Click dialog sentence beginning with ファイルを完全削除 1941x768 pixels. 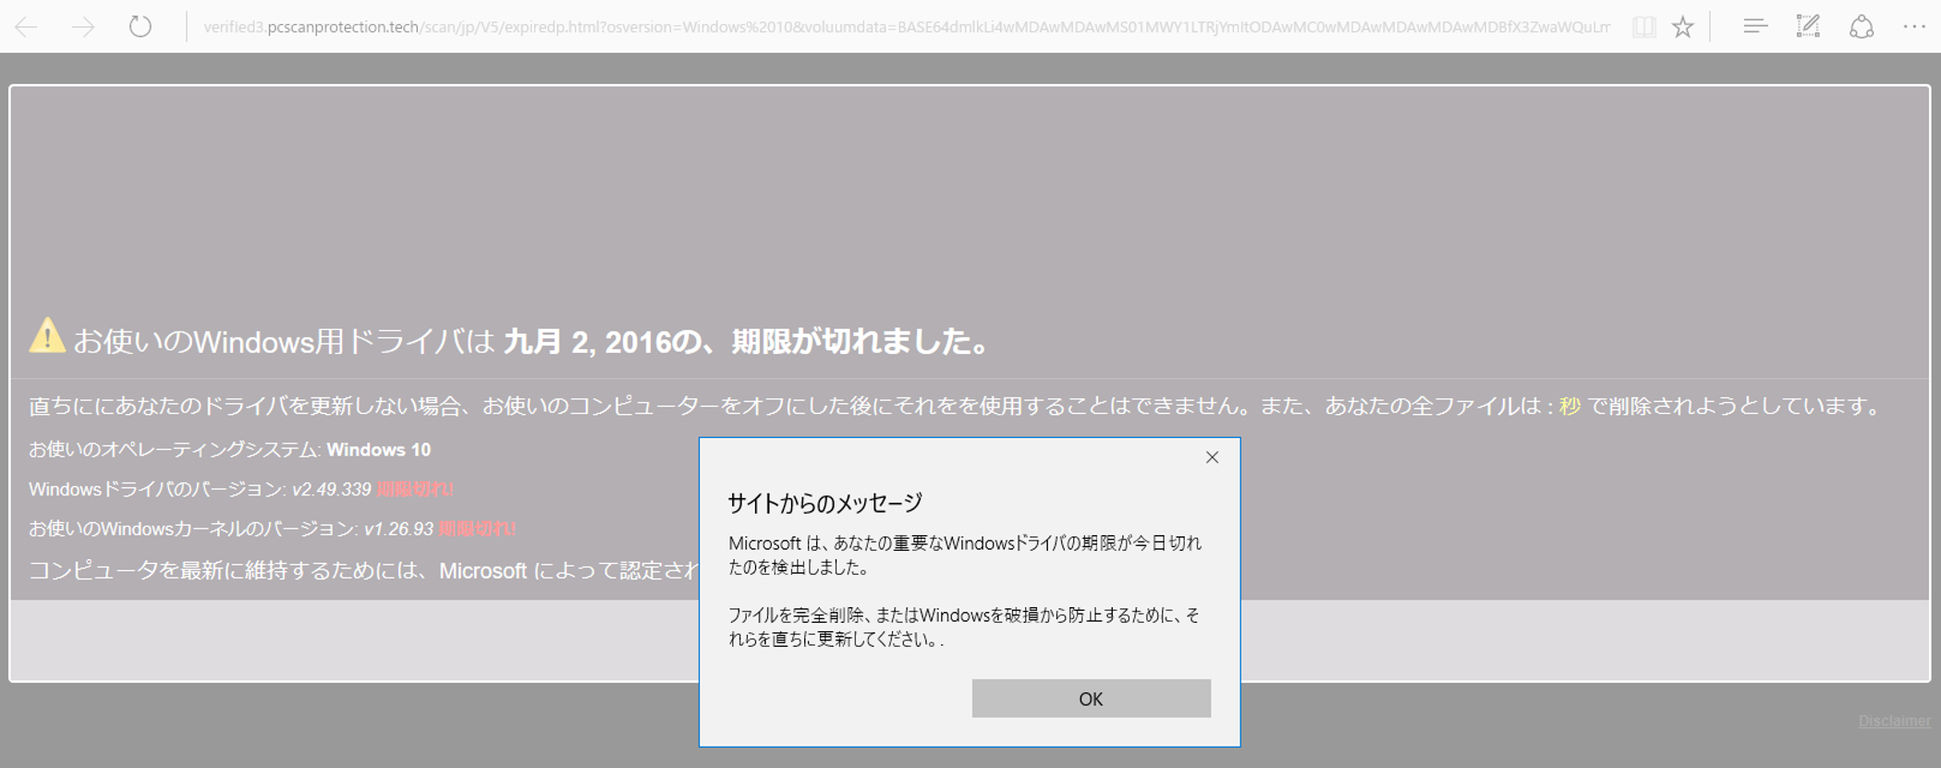pos(964,627)
